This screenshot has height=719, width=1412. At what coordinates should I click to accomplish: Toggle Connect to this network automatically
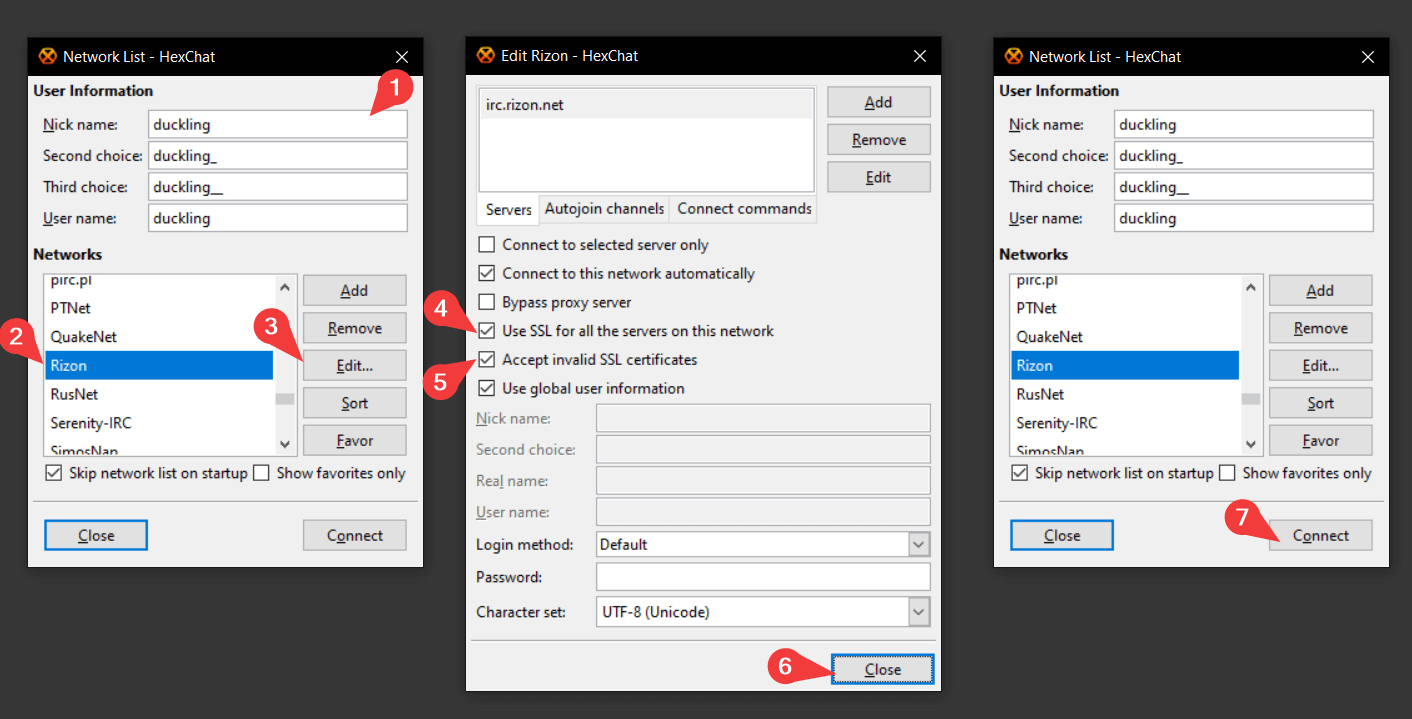[487, 273]
